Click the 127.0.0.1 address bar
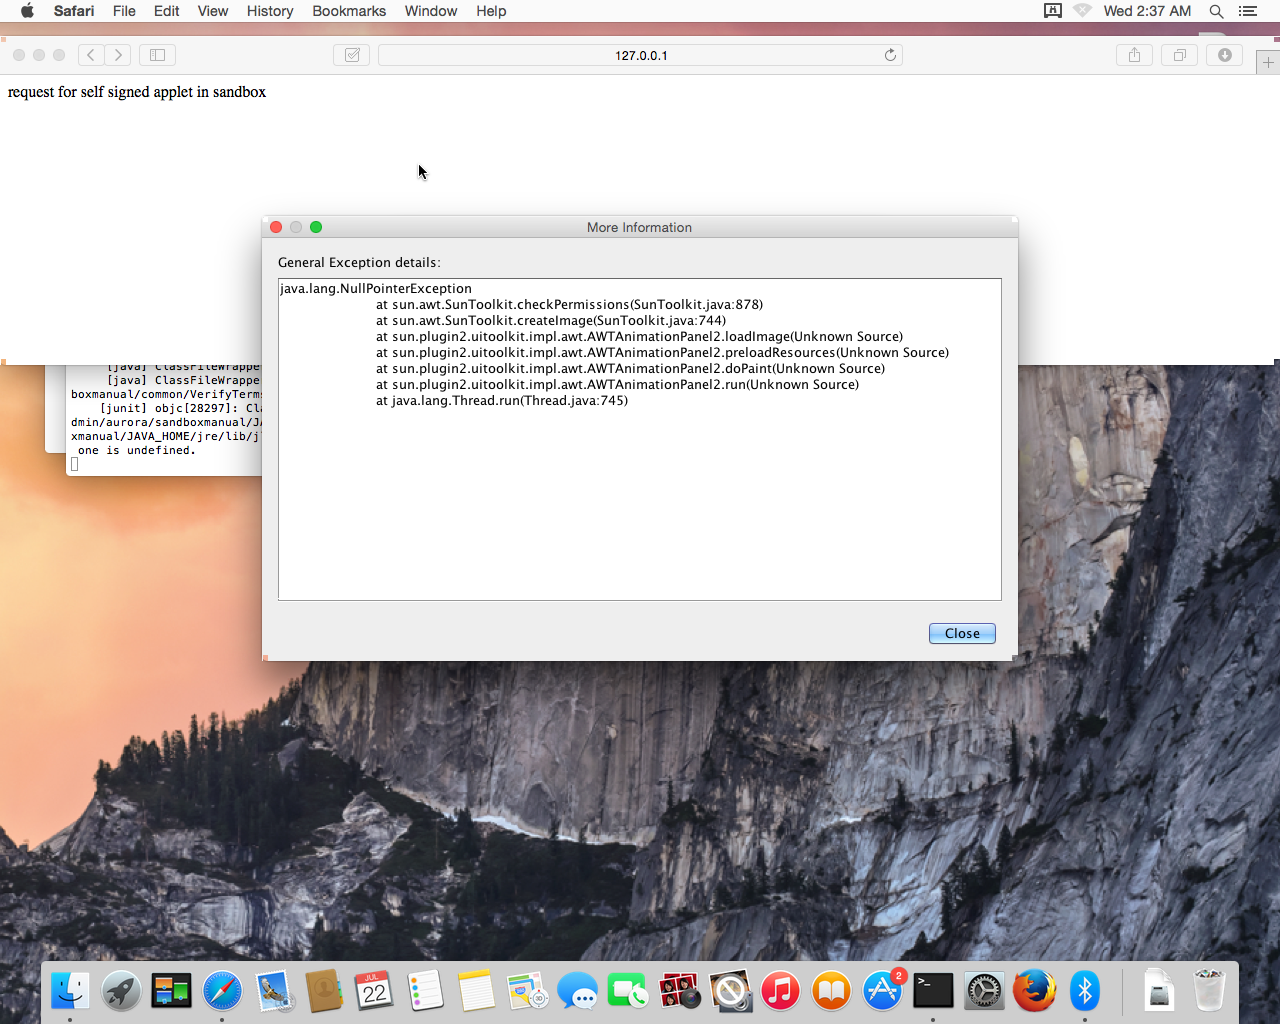The height and width of the screenshot is (1024, 1280). pyautogui.click(x=640, y=55)
